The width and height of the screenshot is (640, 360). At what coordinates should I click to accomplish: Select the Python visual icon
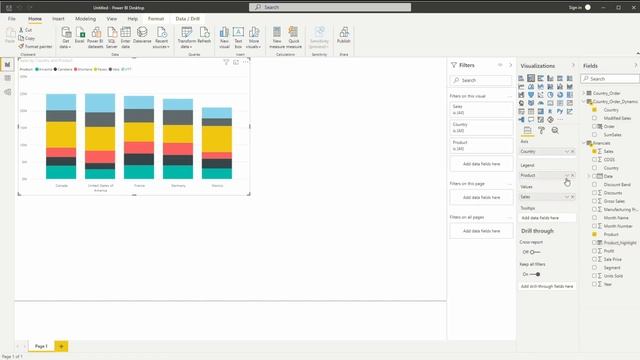click(x=560, y=111)
